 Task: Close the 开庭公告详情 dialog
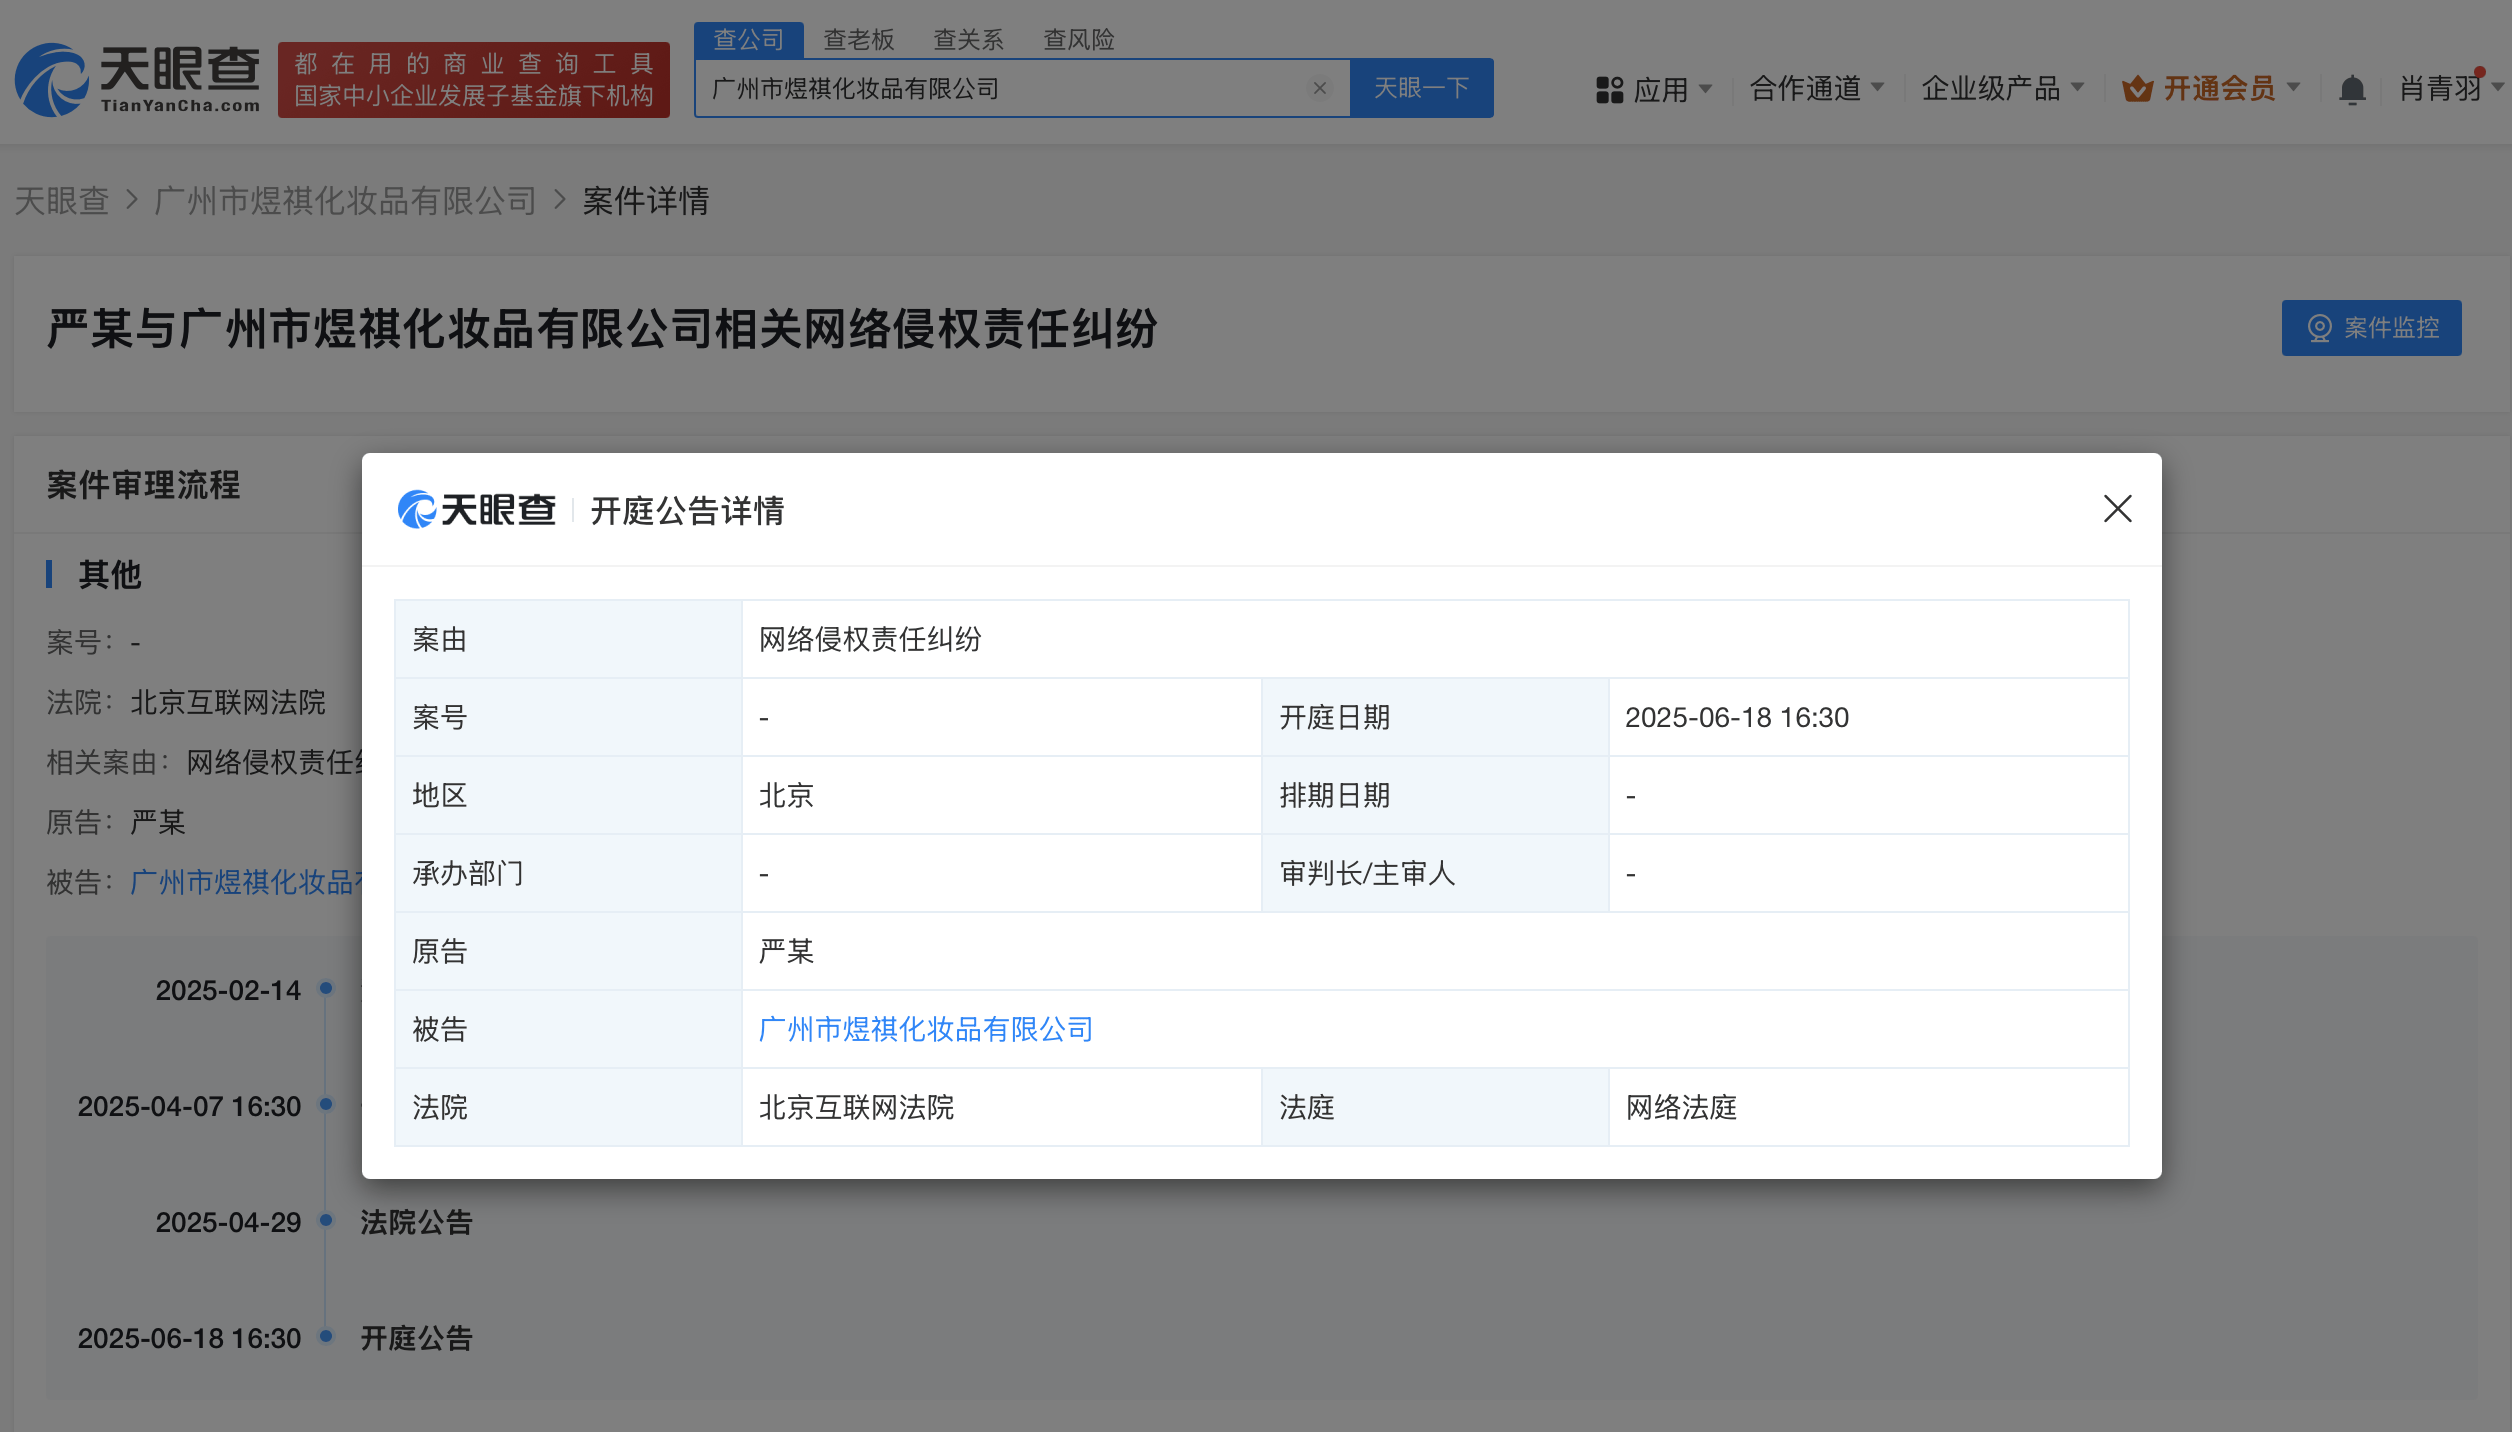[x=2117, y=509]
